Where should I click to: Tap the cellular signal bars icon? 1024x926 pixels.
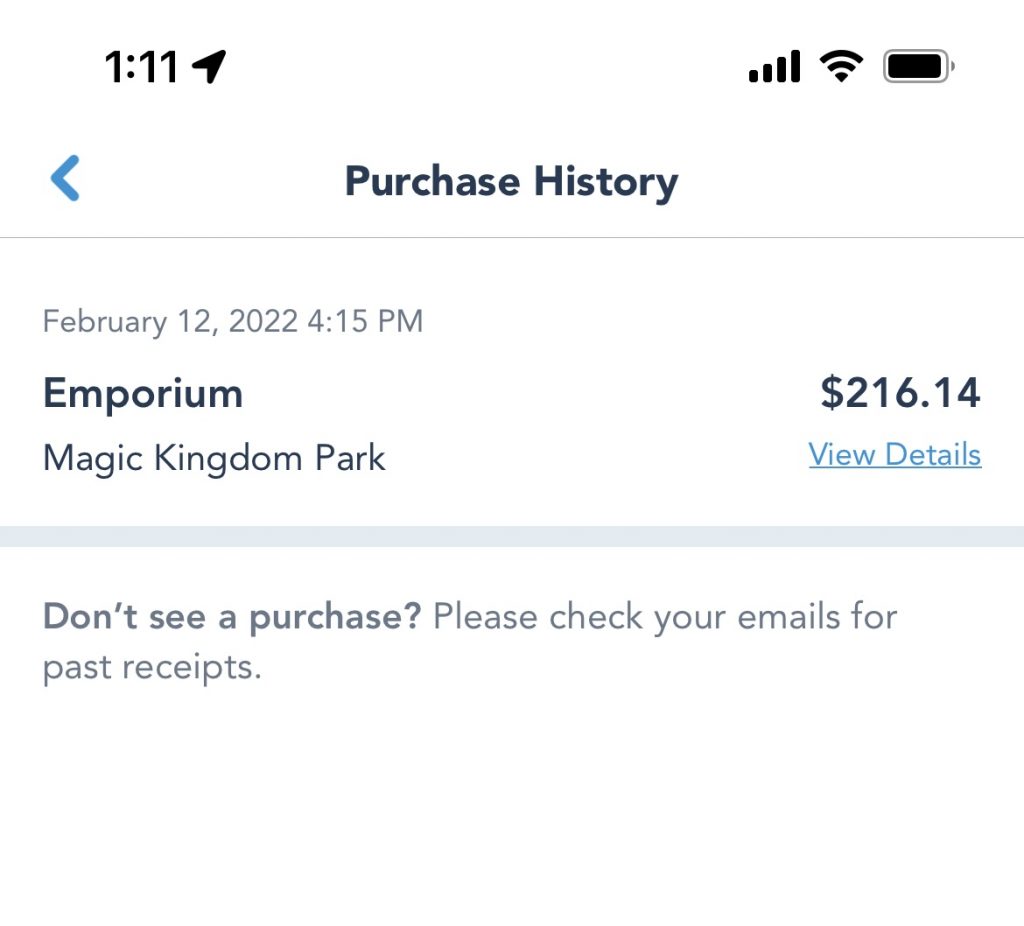coord(775,66)
